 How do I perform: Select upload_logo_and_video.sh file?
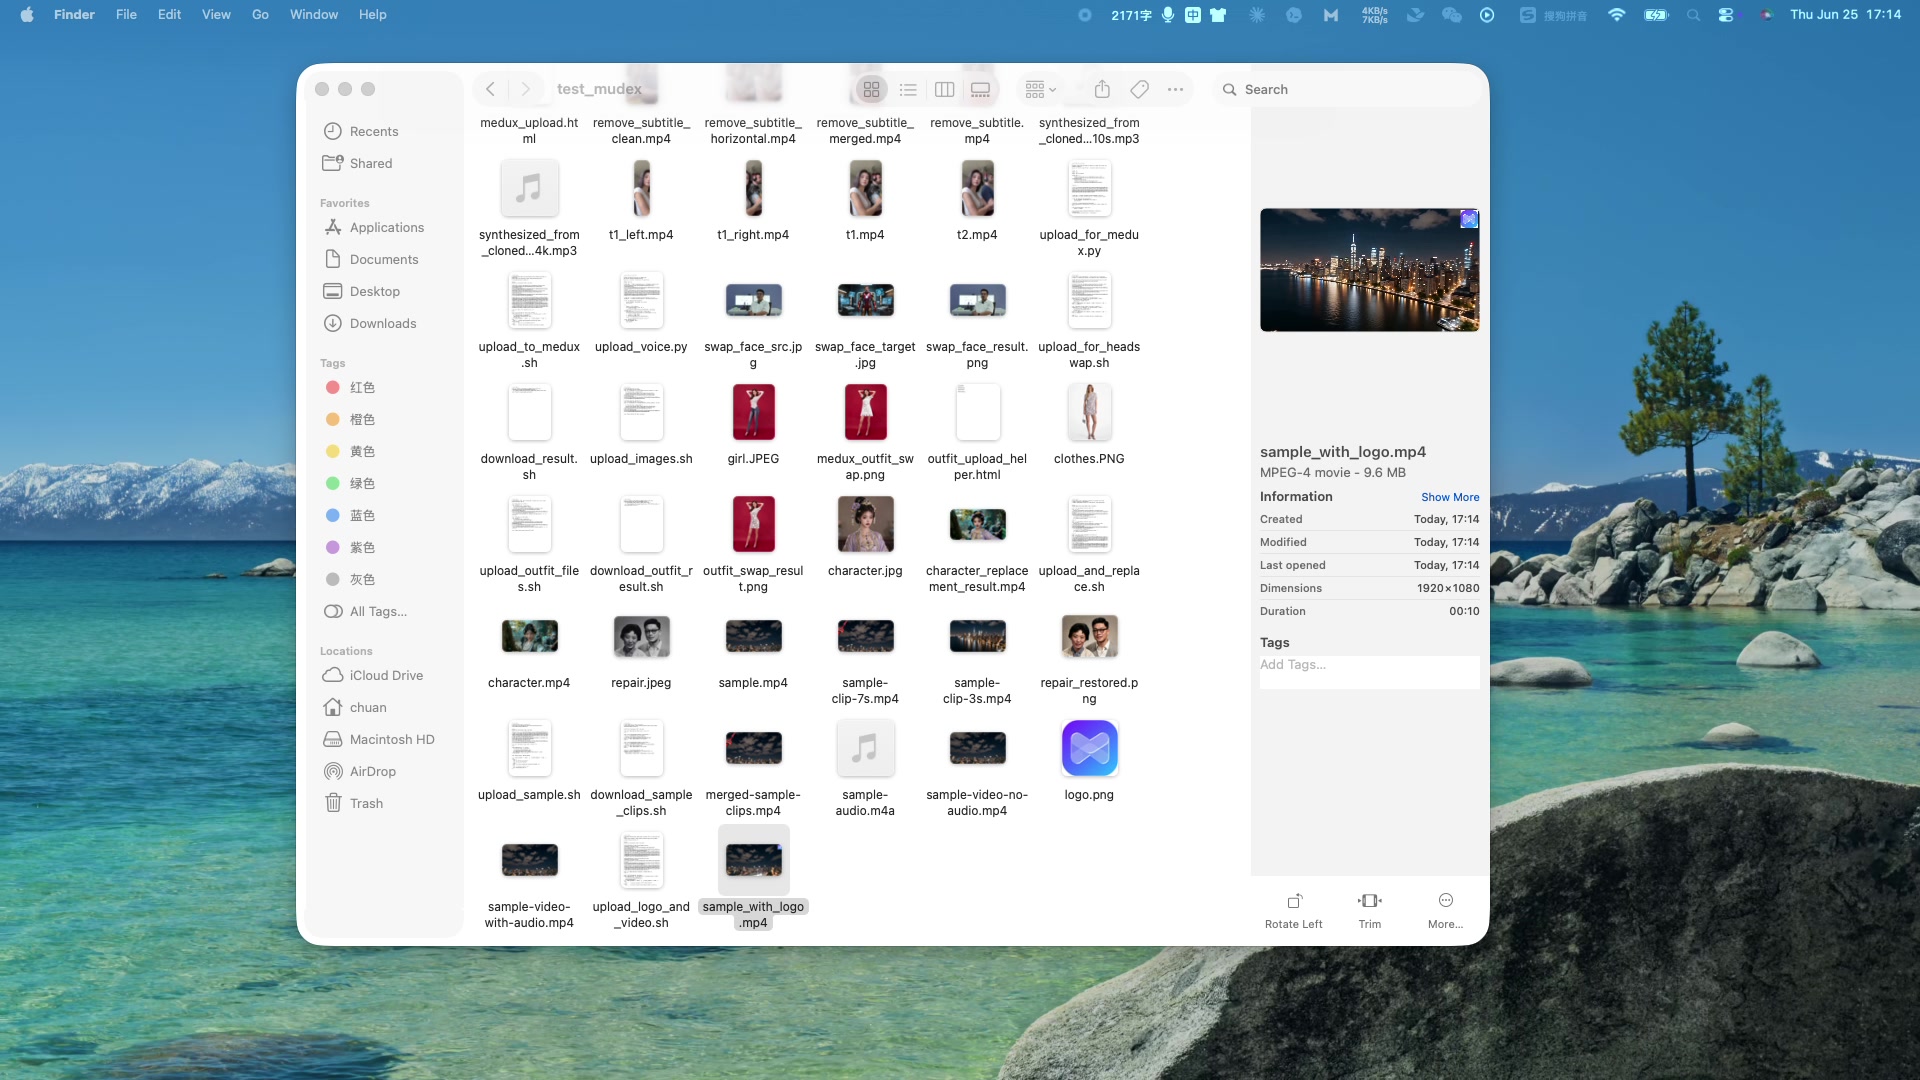click(641, 861)
